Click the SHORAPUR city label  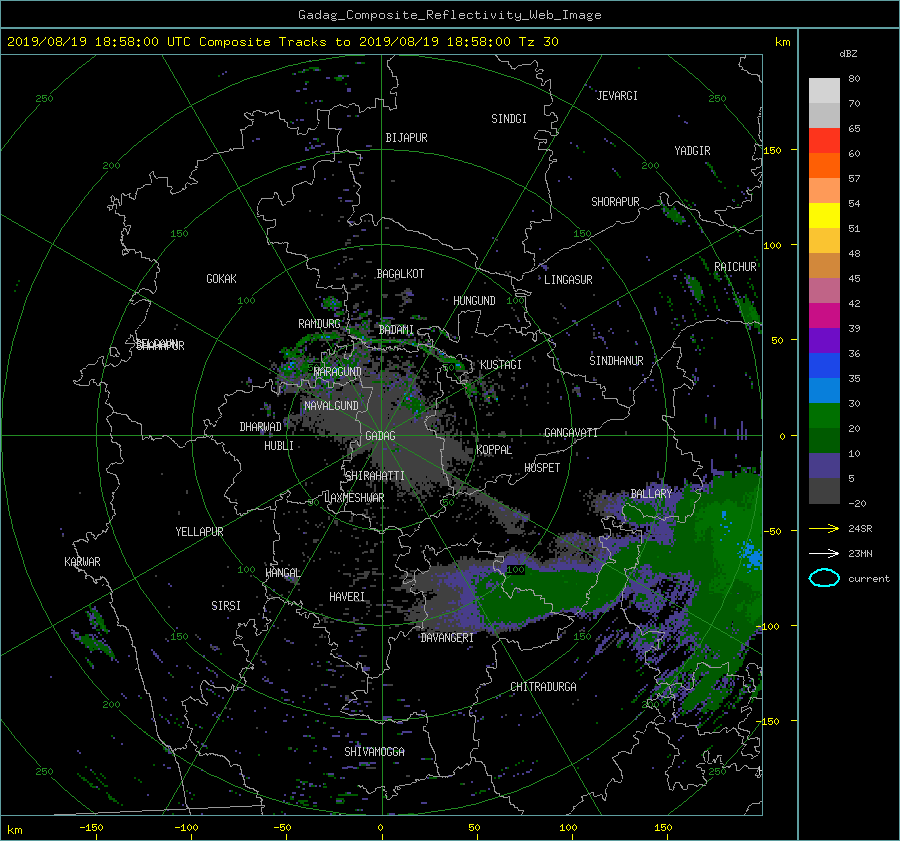(615, 202)
